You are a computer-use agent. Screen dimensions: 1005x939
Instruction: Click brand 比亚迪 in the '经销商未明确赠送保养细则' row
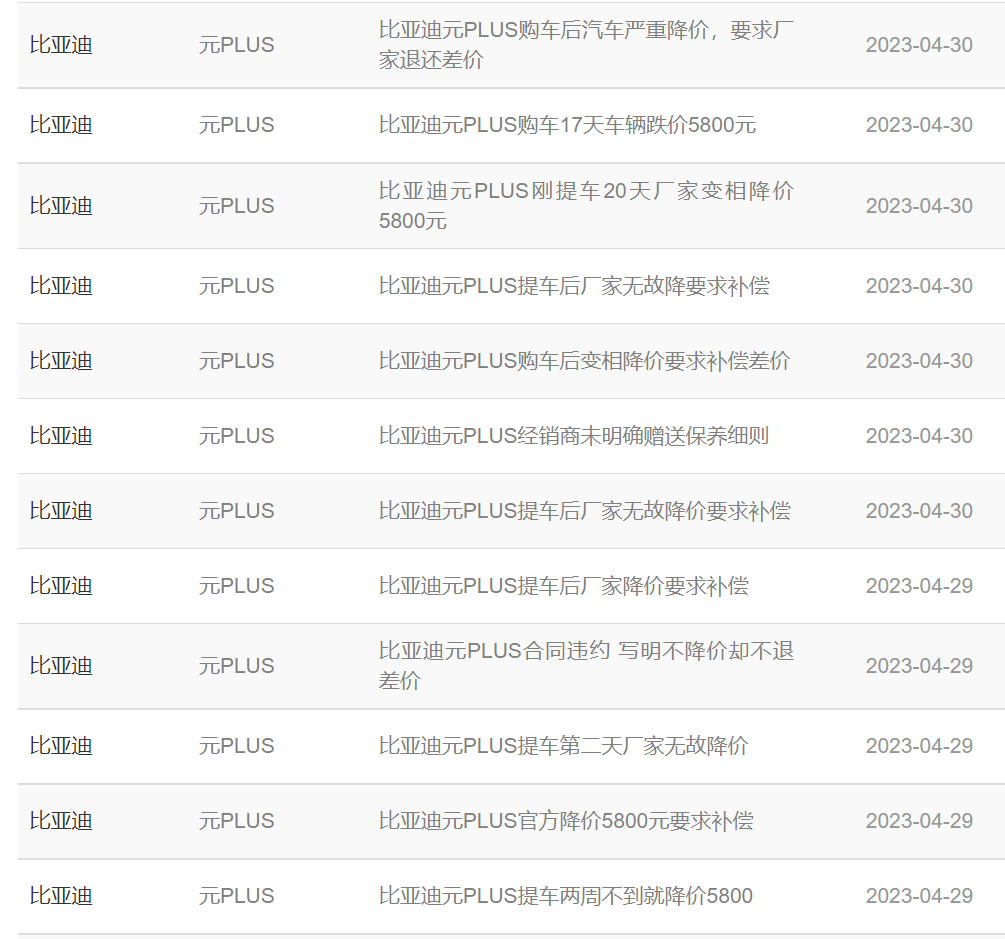(x=61, y=436)
